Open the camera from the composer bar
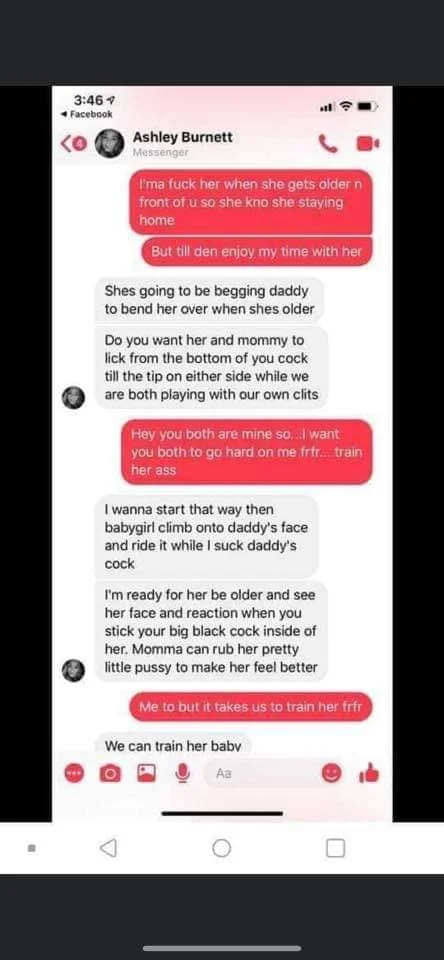 point(110,774)
